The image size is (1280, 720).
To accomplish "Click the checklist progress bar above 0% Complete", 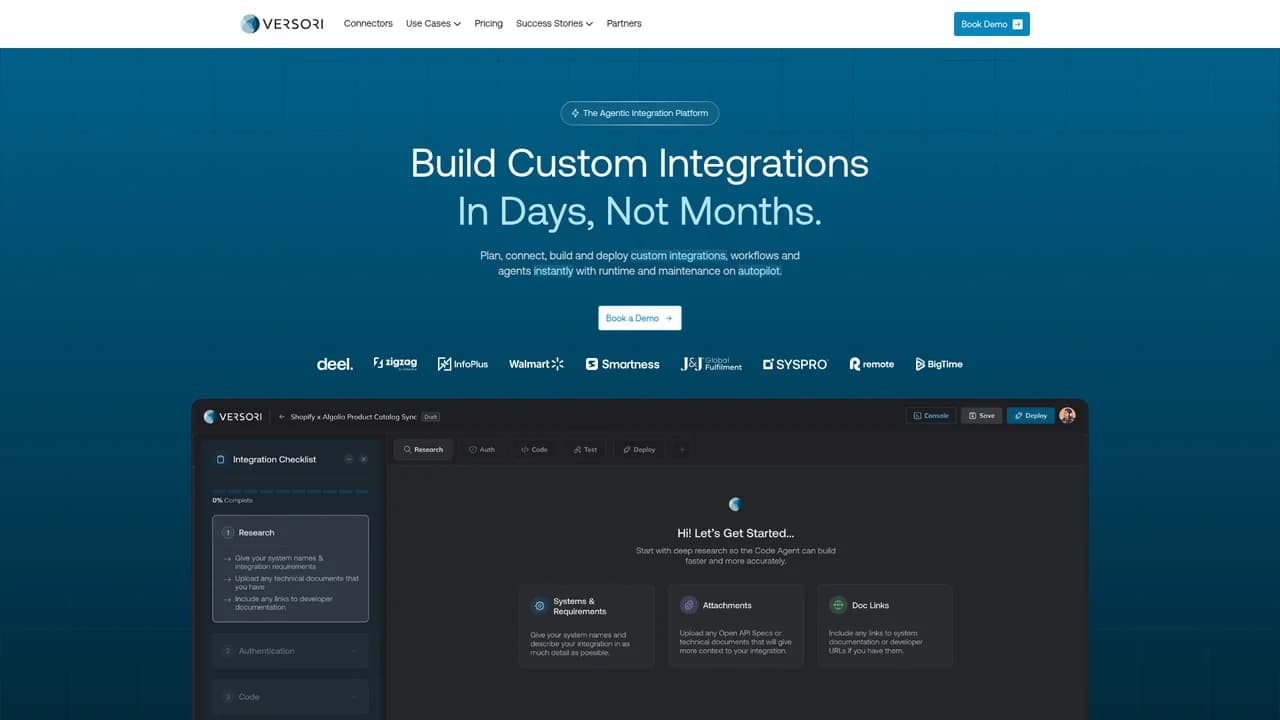I will 290,491.
